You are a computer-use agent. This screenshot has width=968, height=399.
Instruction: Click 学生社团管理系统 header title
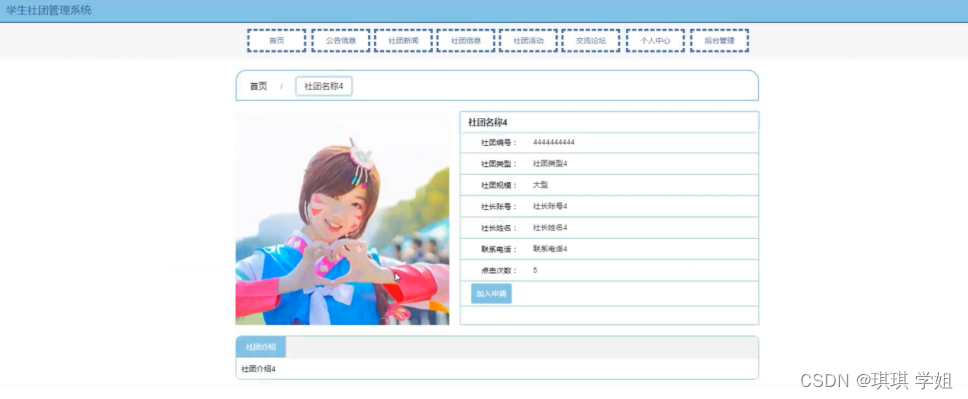click(49, 10)
